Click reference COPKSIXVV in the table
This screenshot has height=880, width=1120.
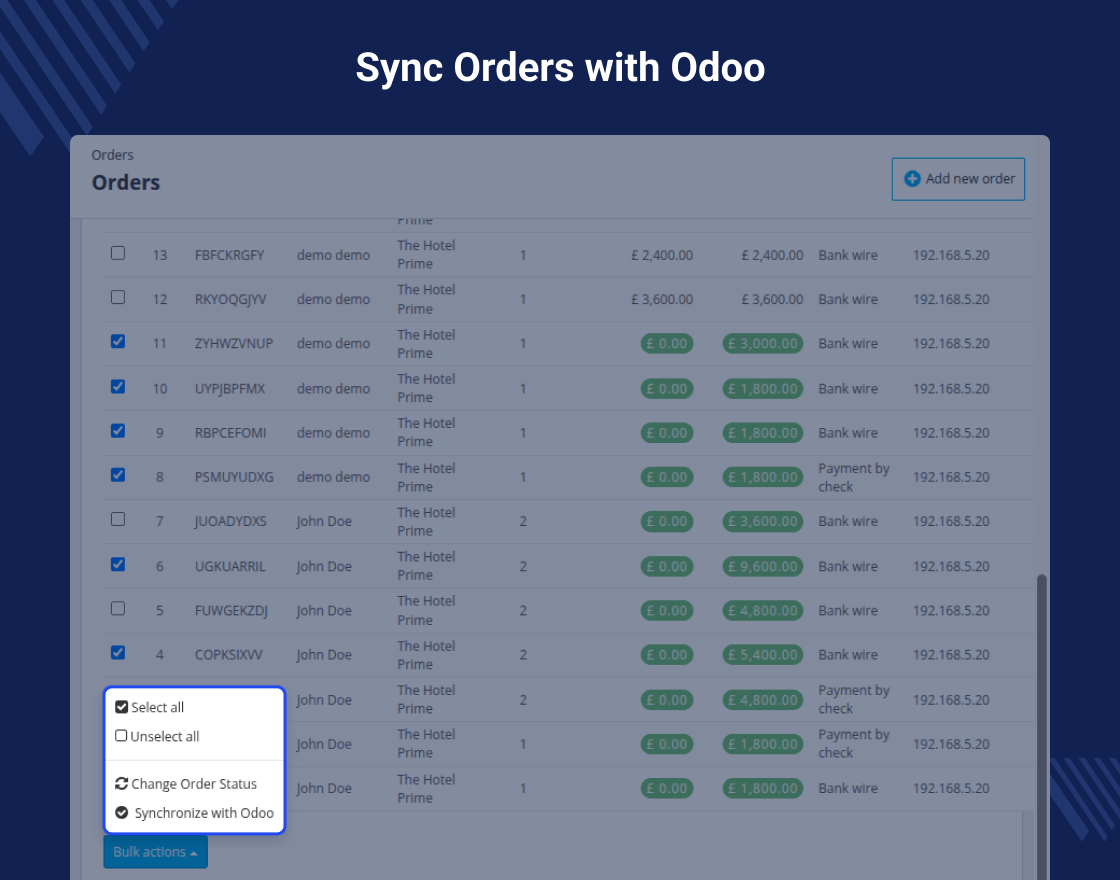point(229,655)
